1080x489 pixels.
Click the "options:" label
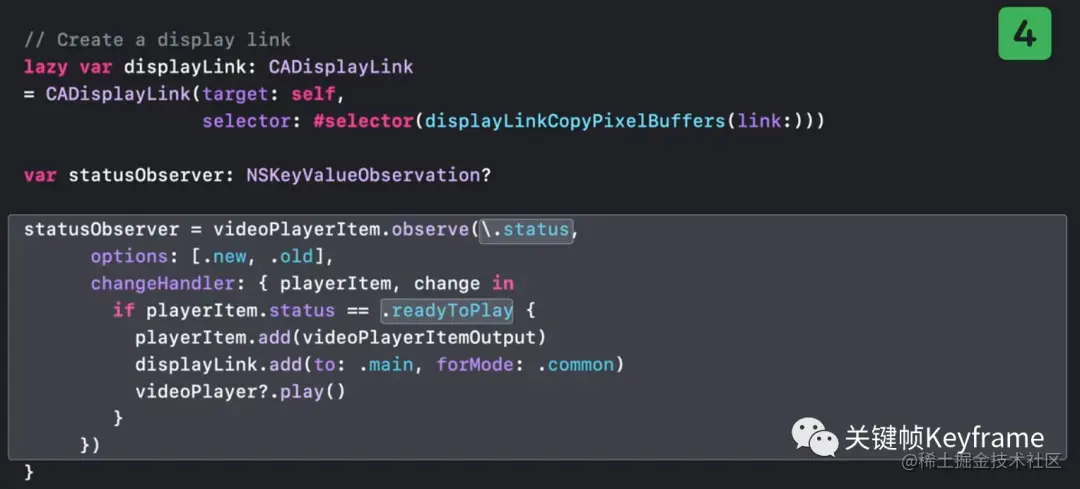134,256
